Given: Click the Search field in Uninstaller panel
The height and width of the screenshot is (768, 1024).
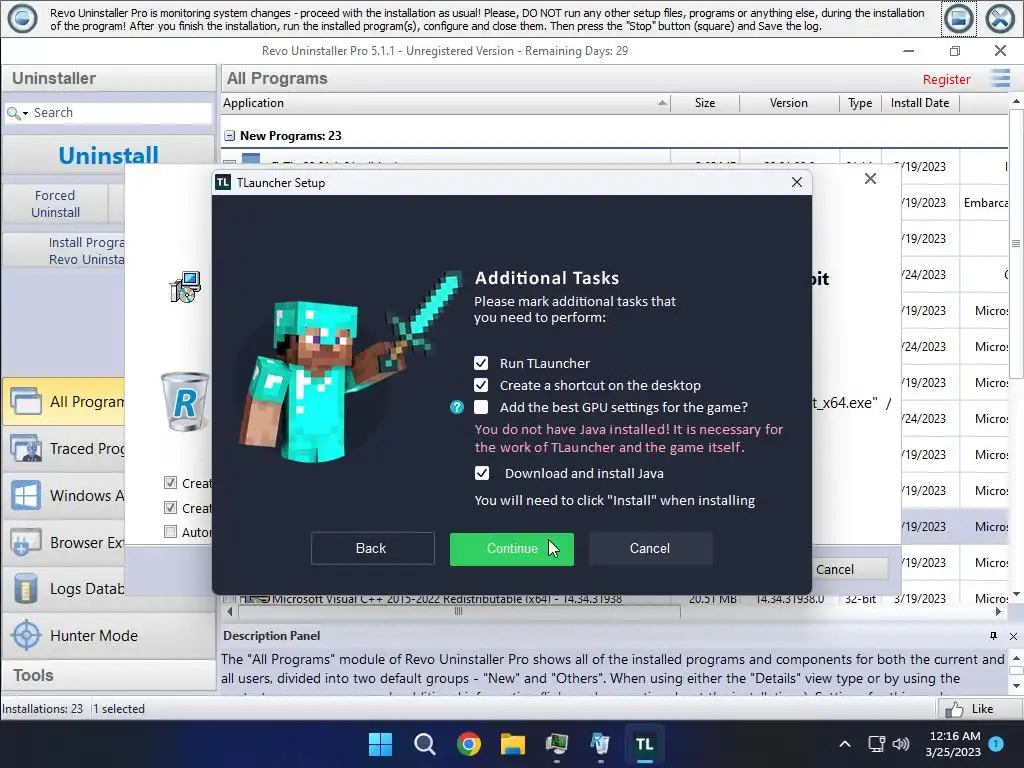Looking at the screenshot, I should point(121,112).
